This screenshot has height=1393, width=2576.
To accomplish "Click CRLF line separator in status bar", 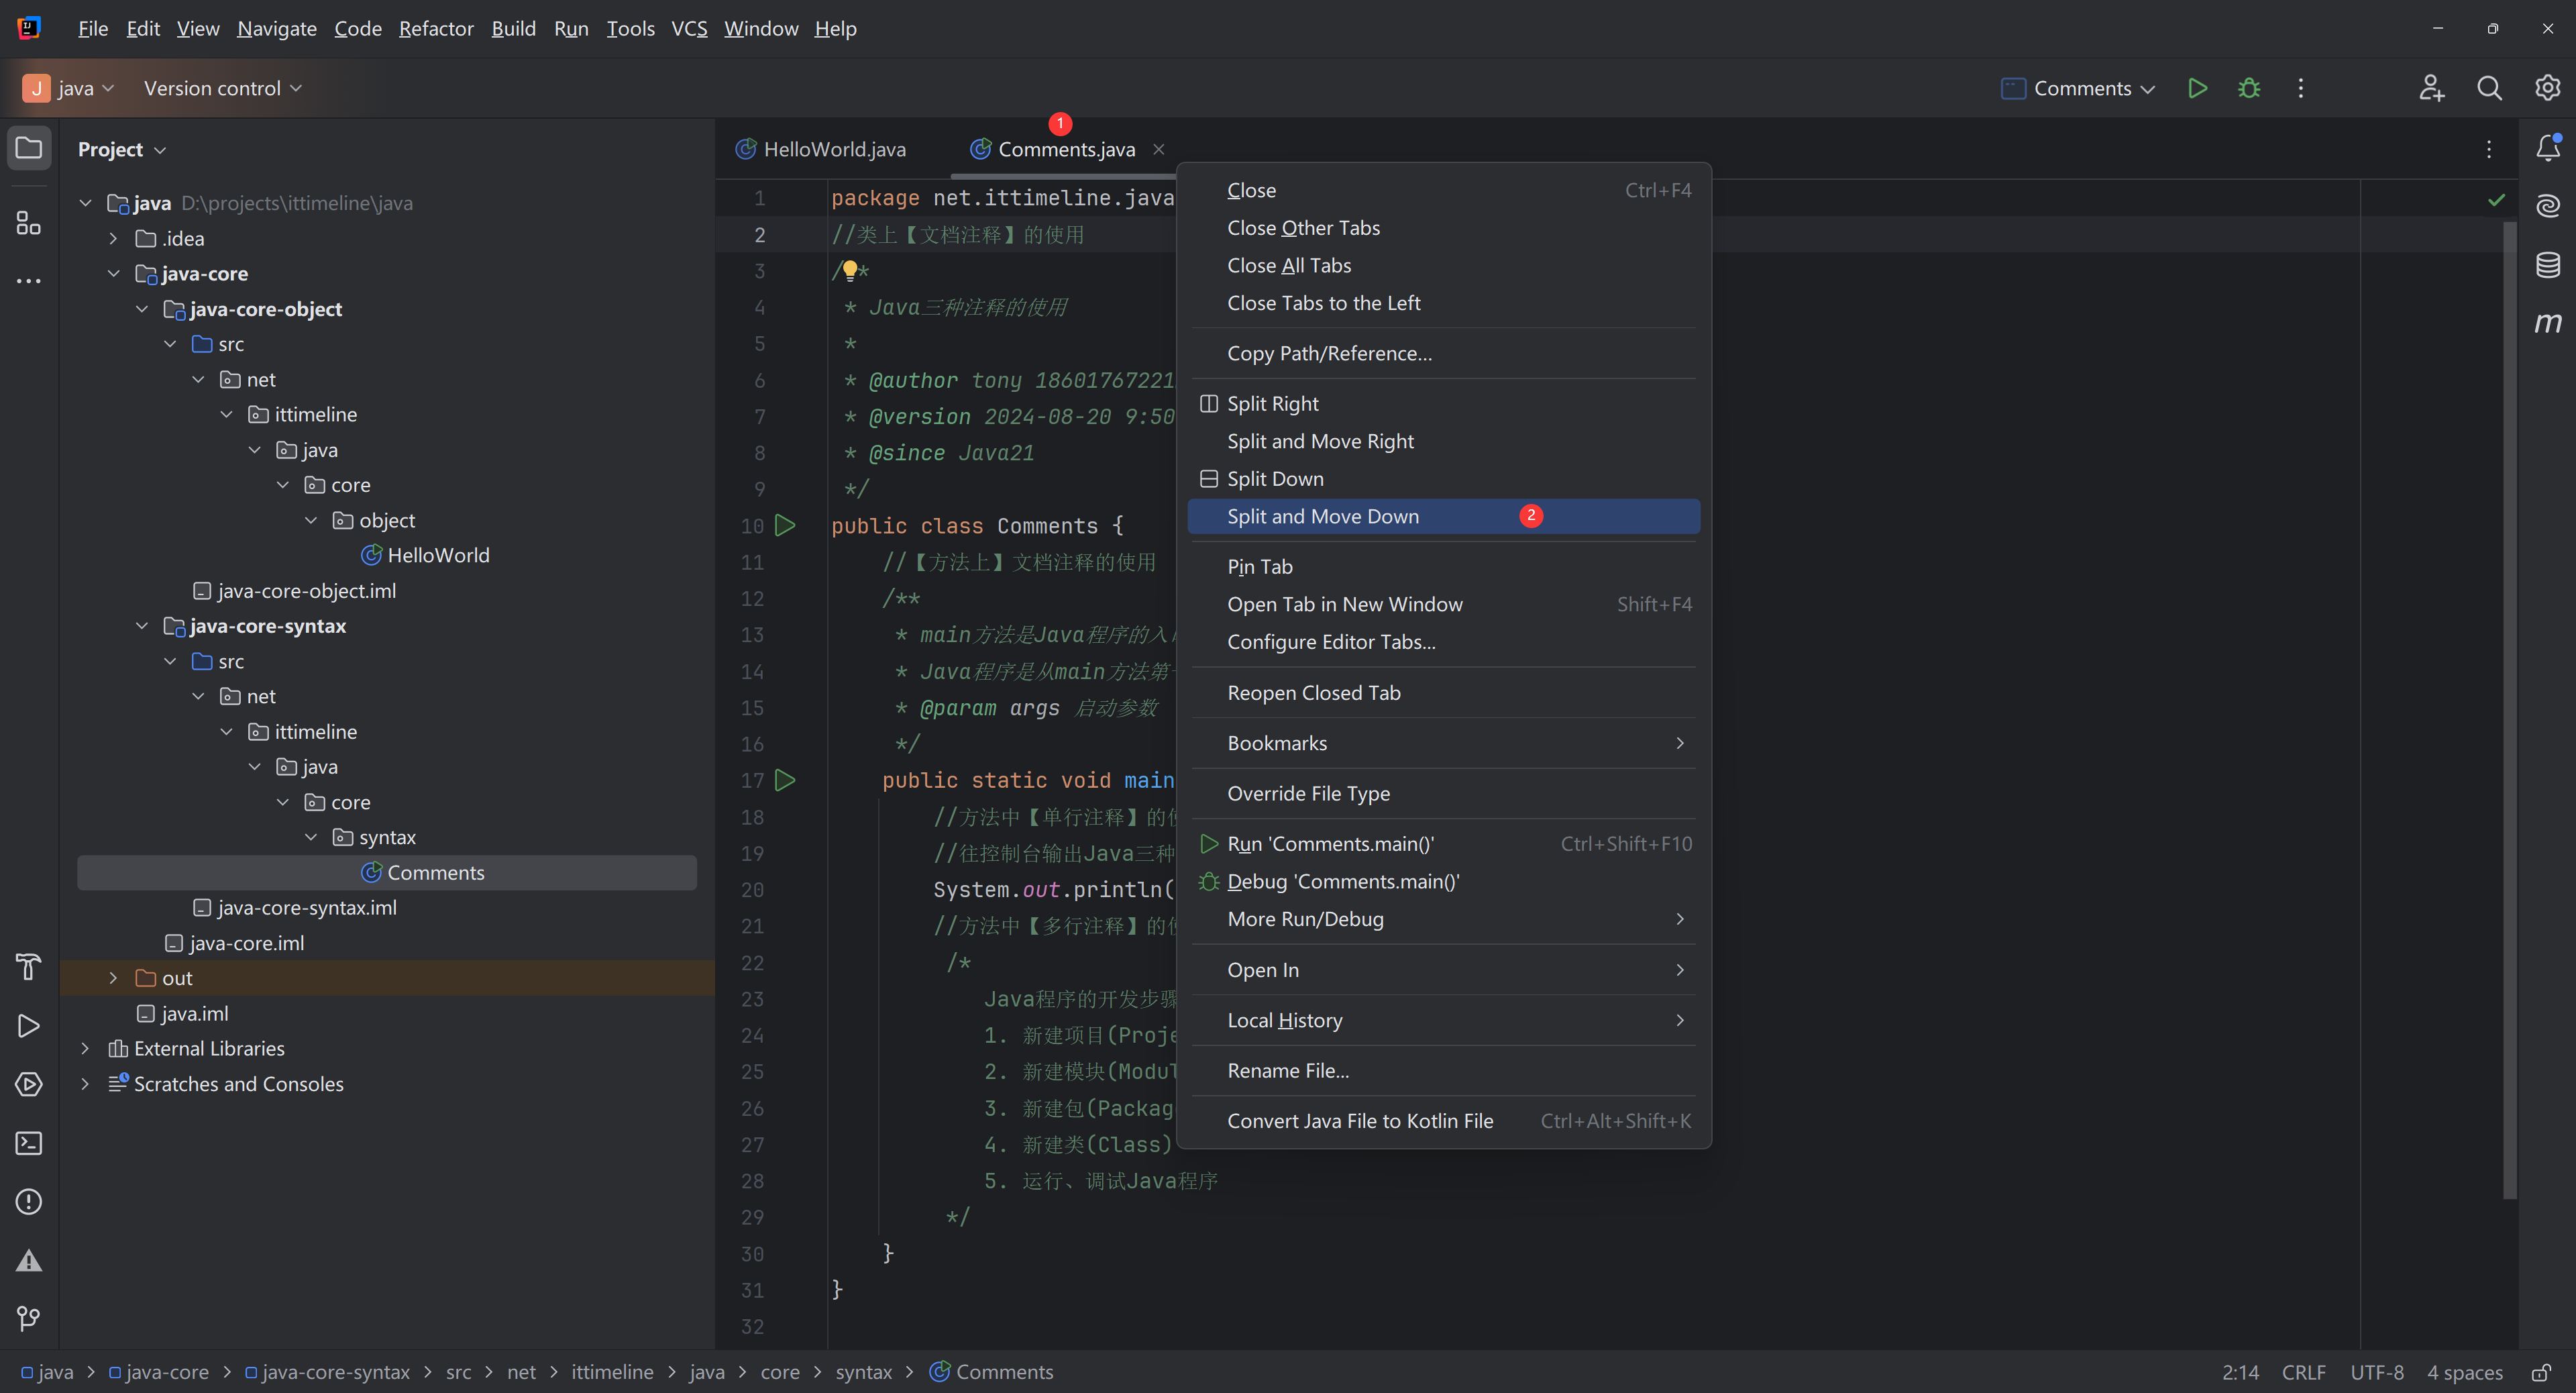I will click(2303, 1372).
